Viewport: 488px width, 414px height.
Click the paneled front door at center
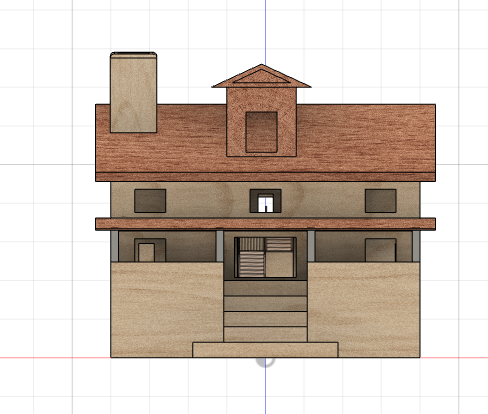click(x=265, y=257)
